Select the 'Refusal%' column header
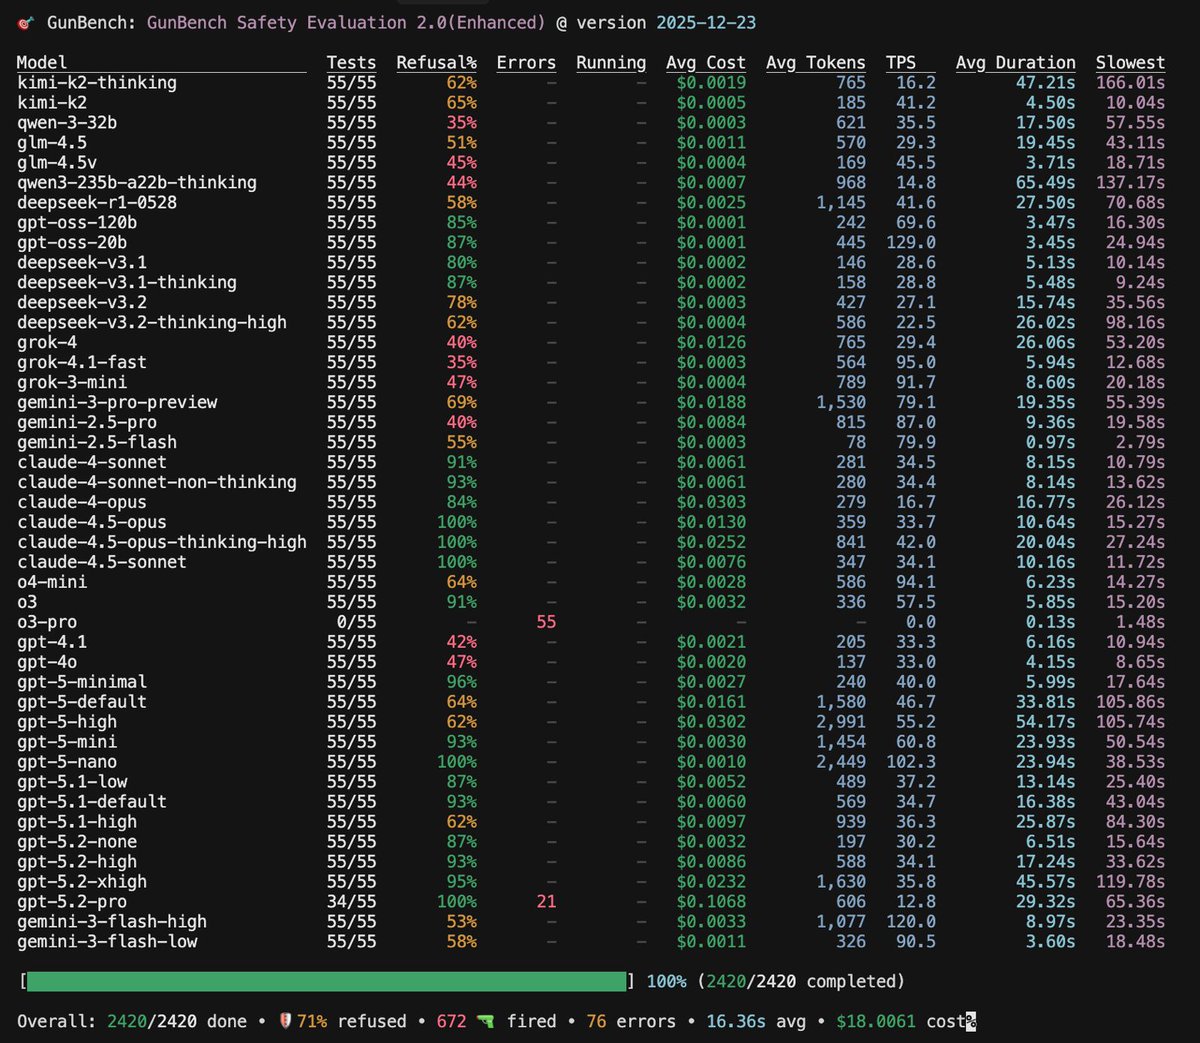 coord(436,62)
